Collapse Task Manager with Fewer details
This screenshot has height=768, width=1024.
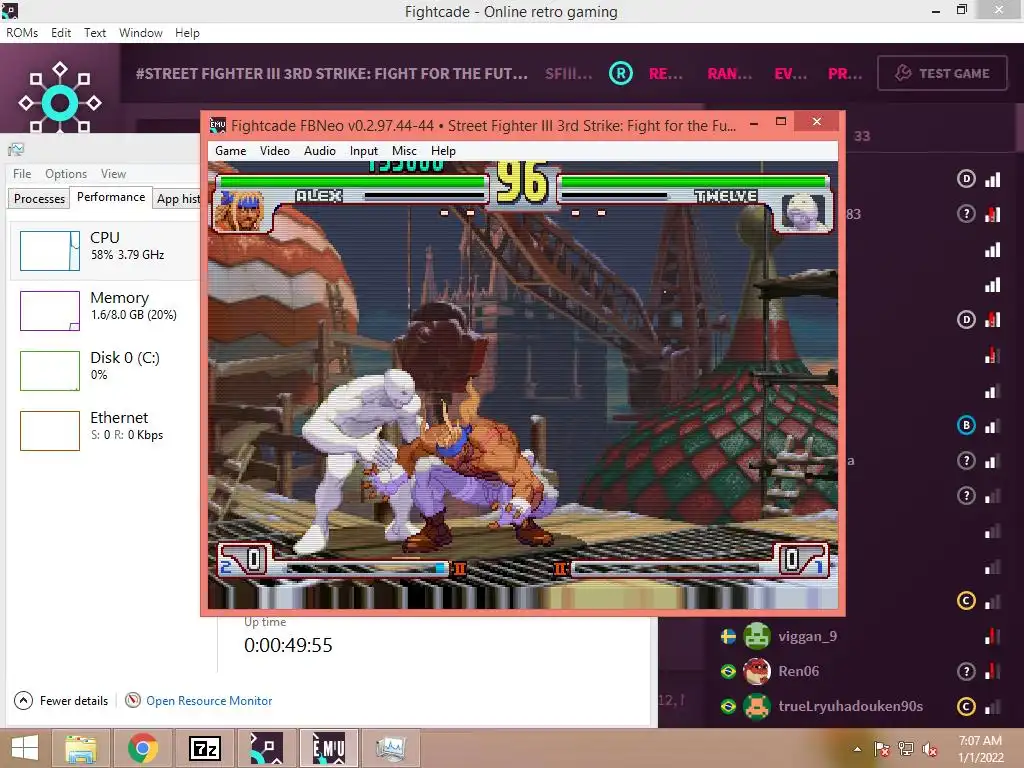click(61, 701)
